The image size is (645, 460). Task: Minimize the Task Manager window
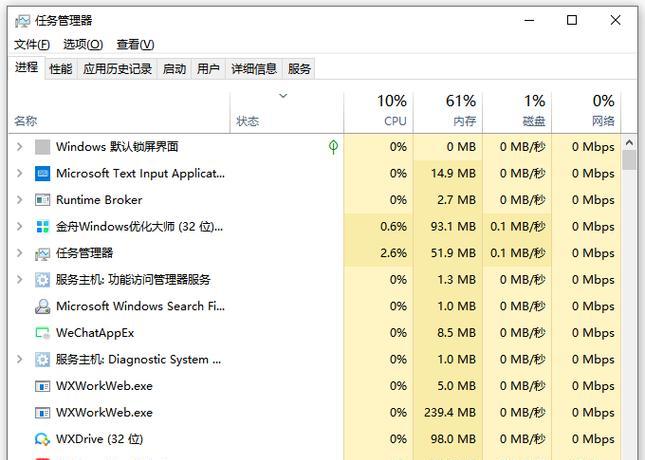(x=529, y=20)
